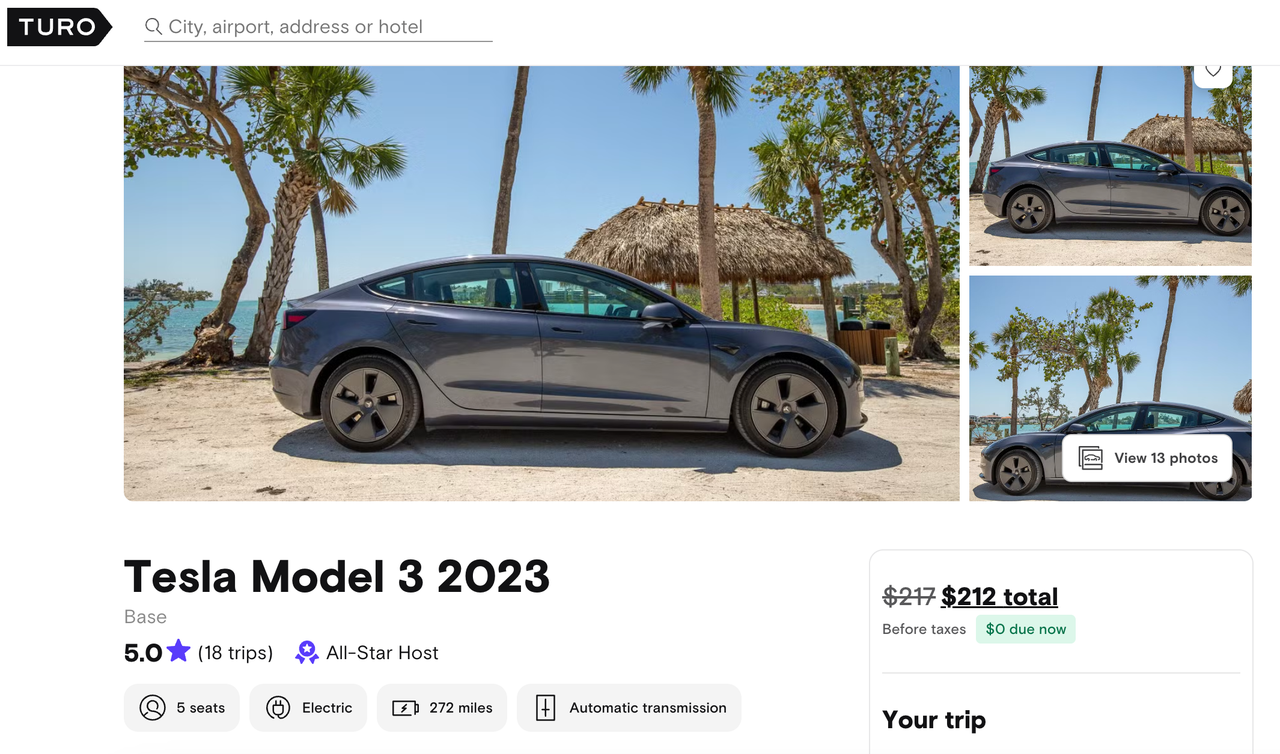Click the $0 due now badge
This screenshot has width=1280, height=754.
click(x=1025, y=629)
